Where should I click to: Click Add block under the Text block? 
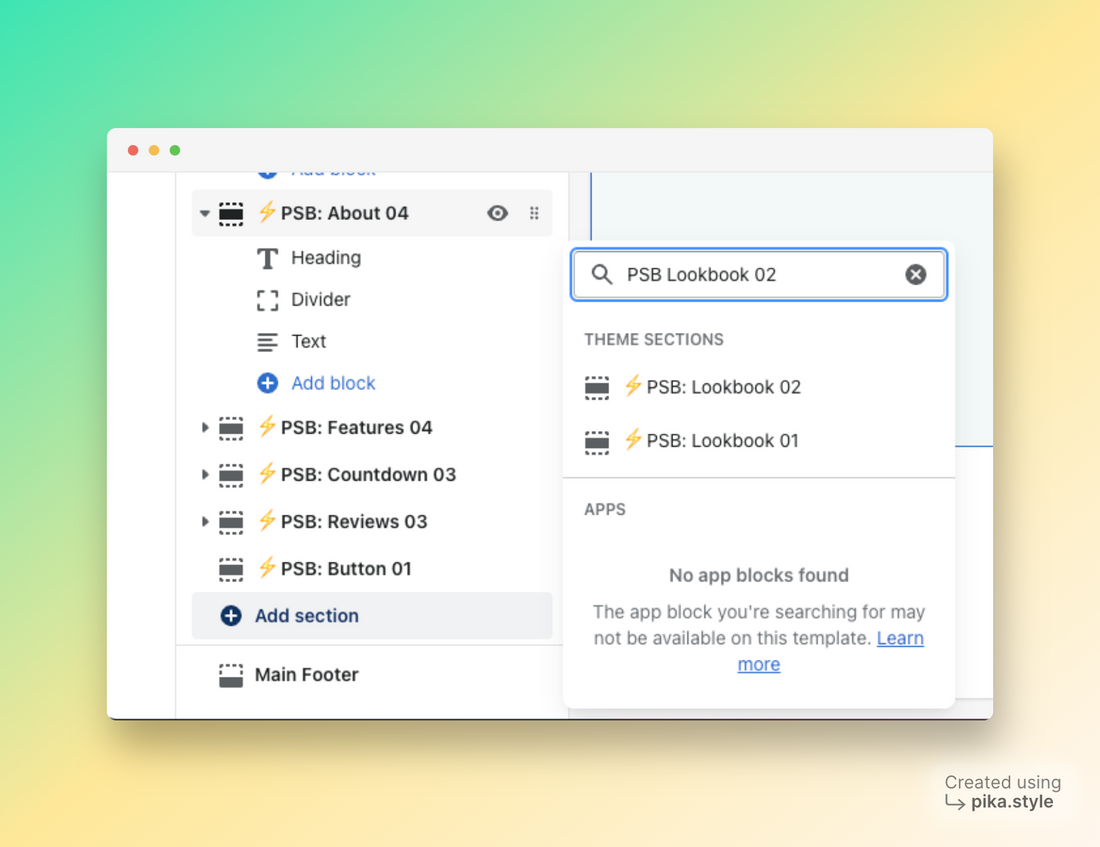[x=333, y=383]
